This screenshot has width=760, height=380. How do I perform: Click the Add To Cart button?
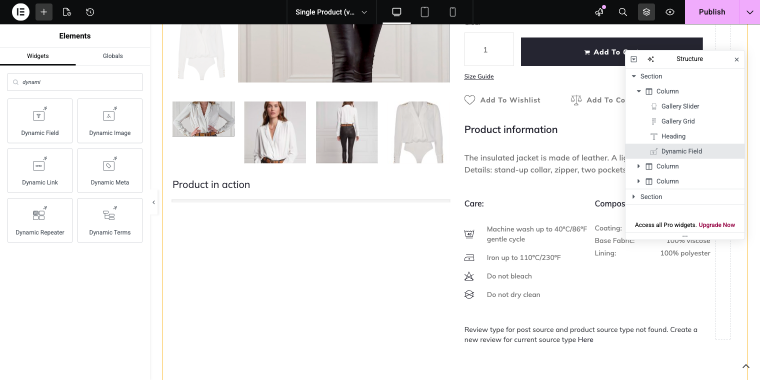point(612,52)
